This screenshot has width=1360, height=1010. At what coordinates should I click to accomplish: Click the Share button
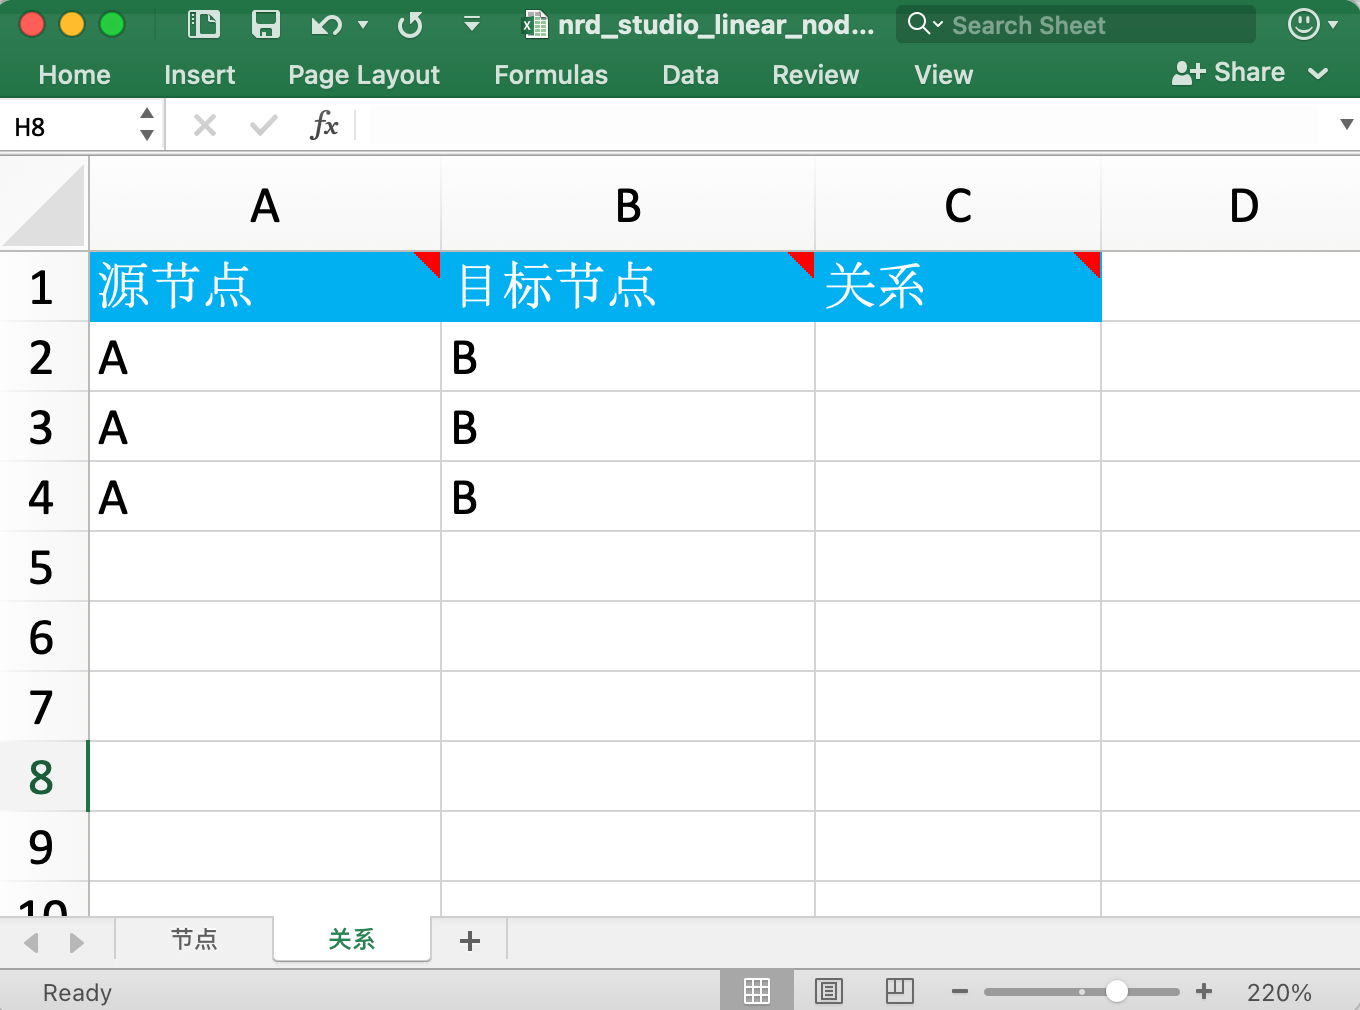pos(1230,73)
